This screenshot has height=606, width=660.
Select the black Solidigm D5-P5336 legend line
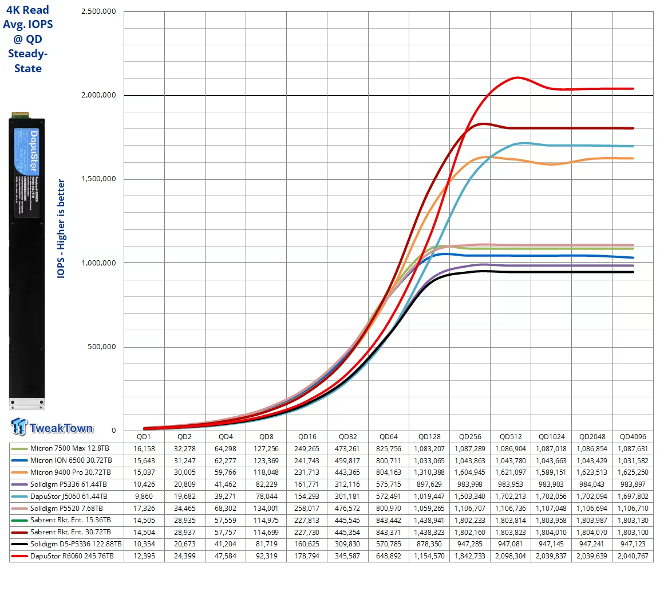coord(19,544)
